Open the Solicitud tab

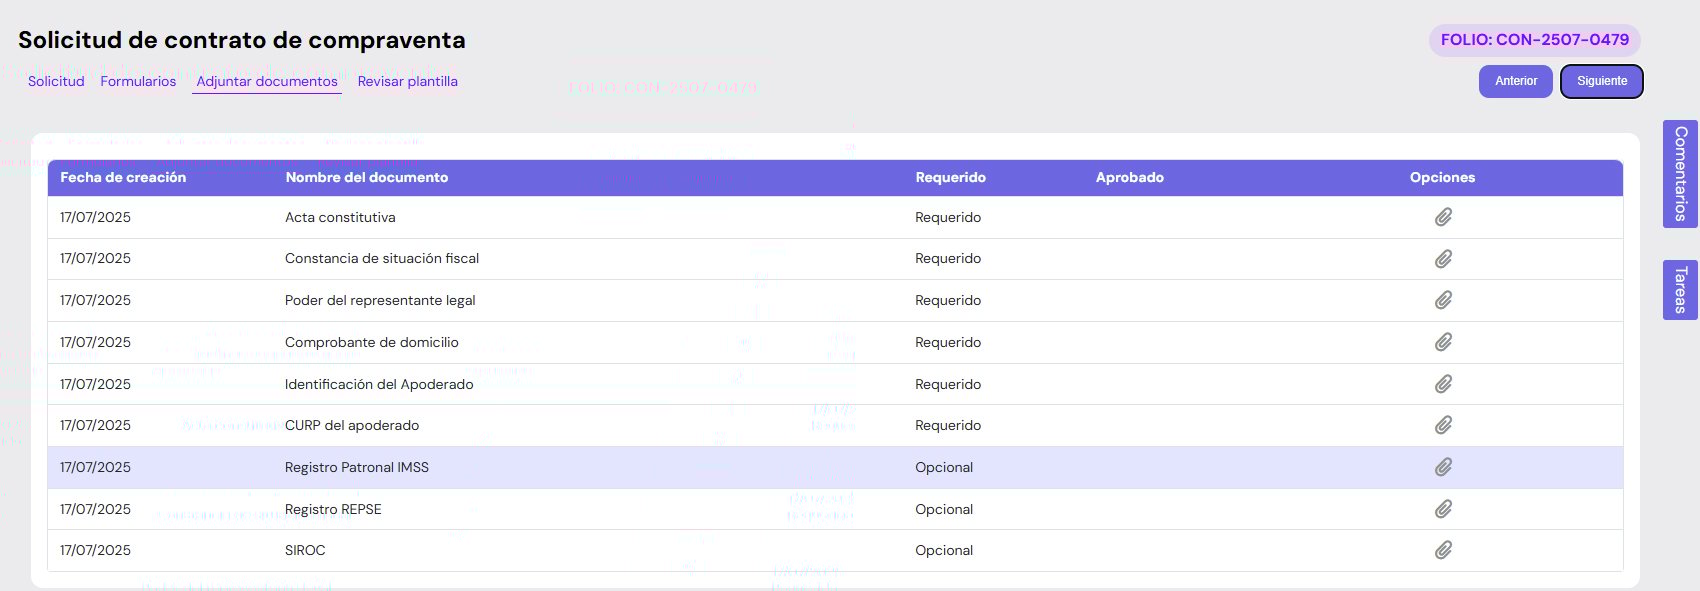pyautogui.click(x=56, y=81)
